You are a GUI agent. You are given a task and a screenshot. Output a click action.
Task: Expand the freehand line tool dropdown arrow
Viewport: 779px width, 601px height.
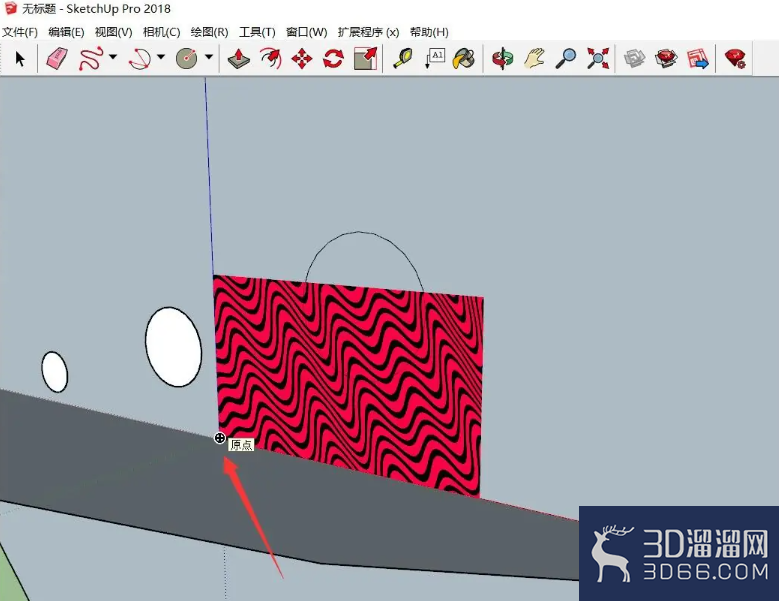click(x=113, y=57)
